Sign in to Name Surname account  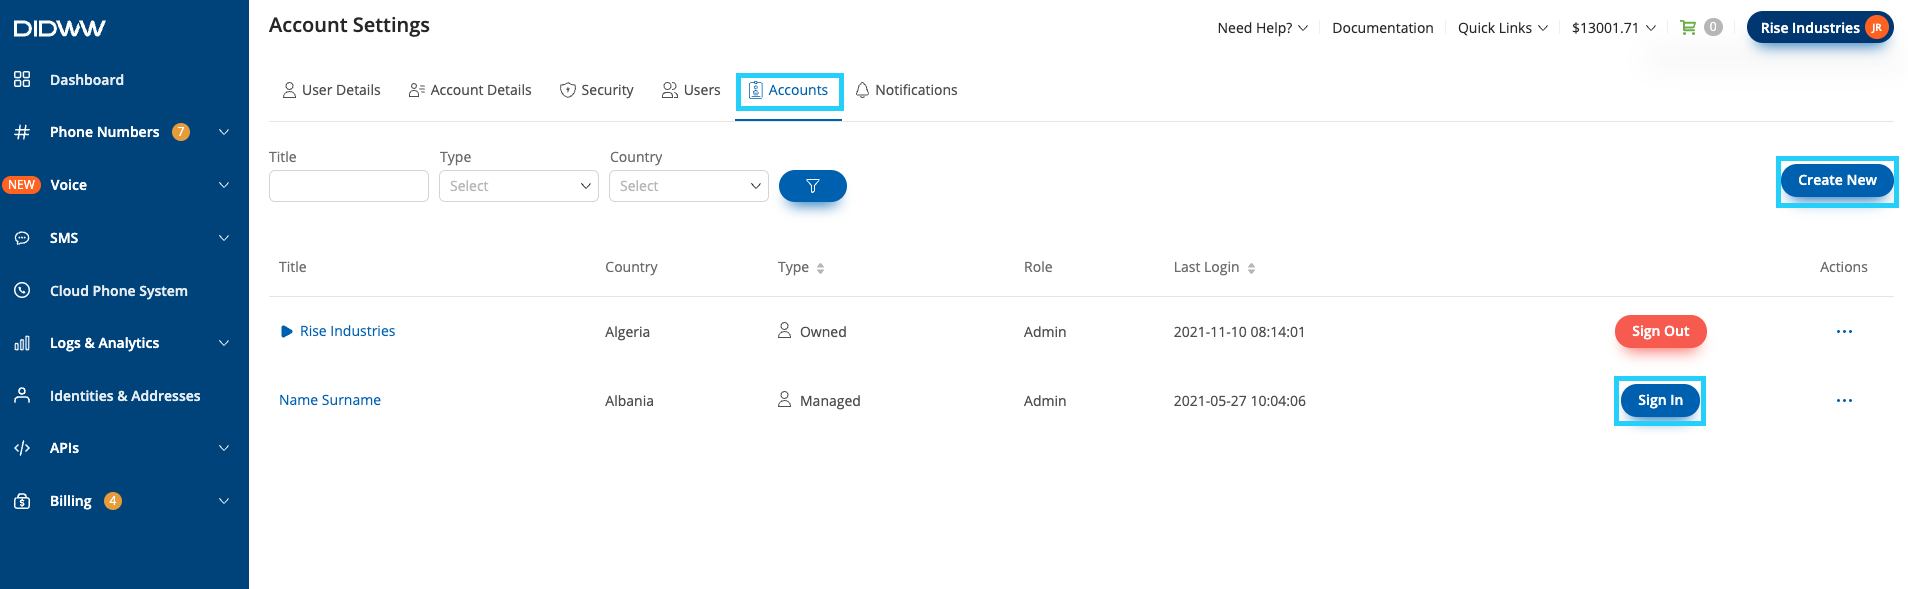[1660, 401]
